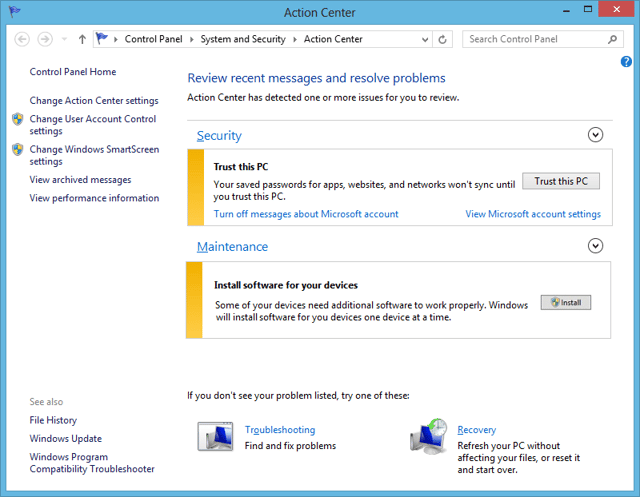Turn off messages about Microsoft account
The image size is (640, 497).
coord(306,214)
